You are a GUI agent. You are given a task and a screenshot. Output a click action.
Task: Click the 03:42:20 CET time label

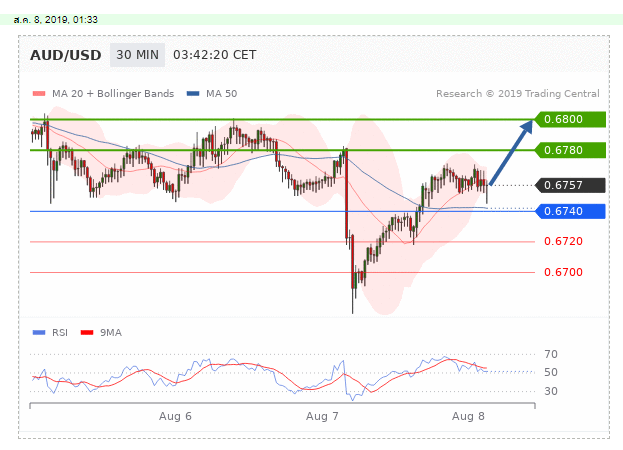(215, 55)
